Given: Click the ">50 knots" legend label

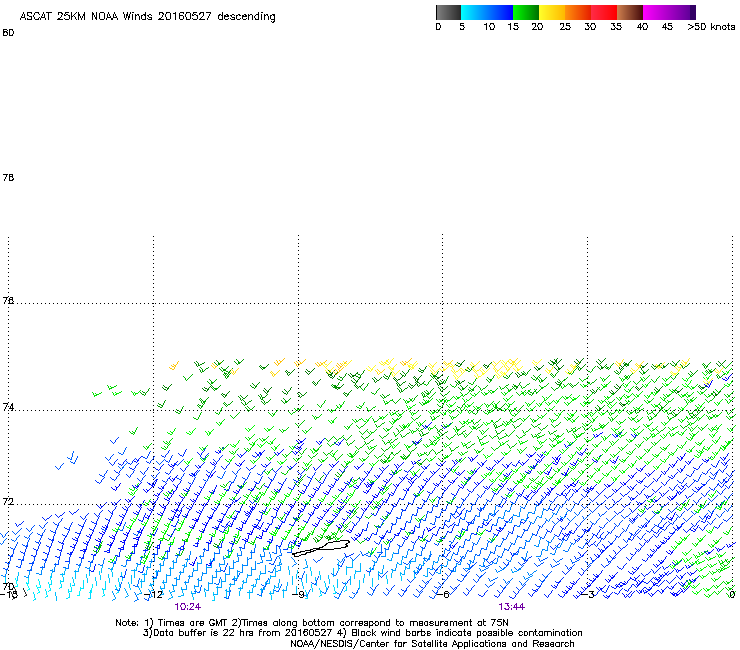Looking at the screenshot, I should click(711, 27).
